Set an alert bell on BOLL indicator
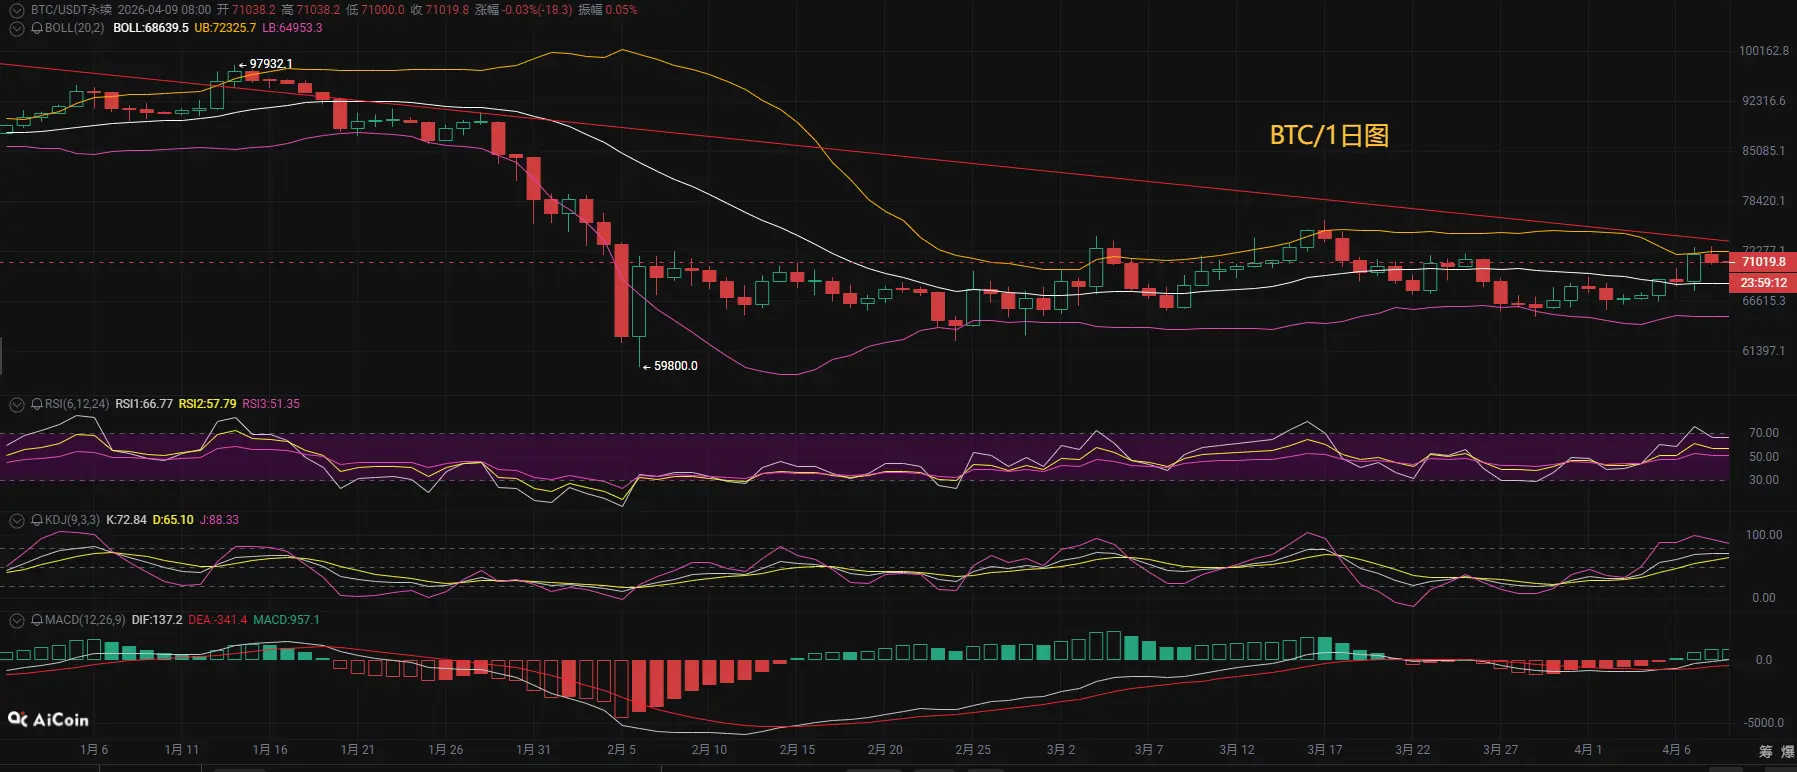The width and height of the screenshot is (1797, 772). (37, 28)
